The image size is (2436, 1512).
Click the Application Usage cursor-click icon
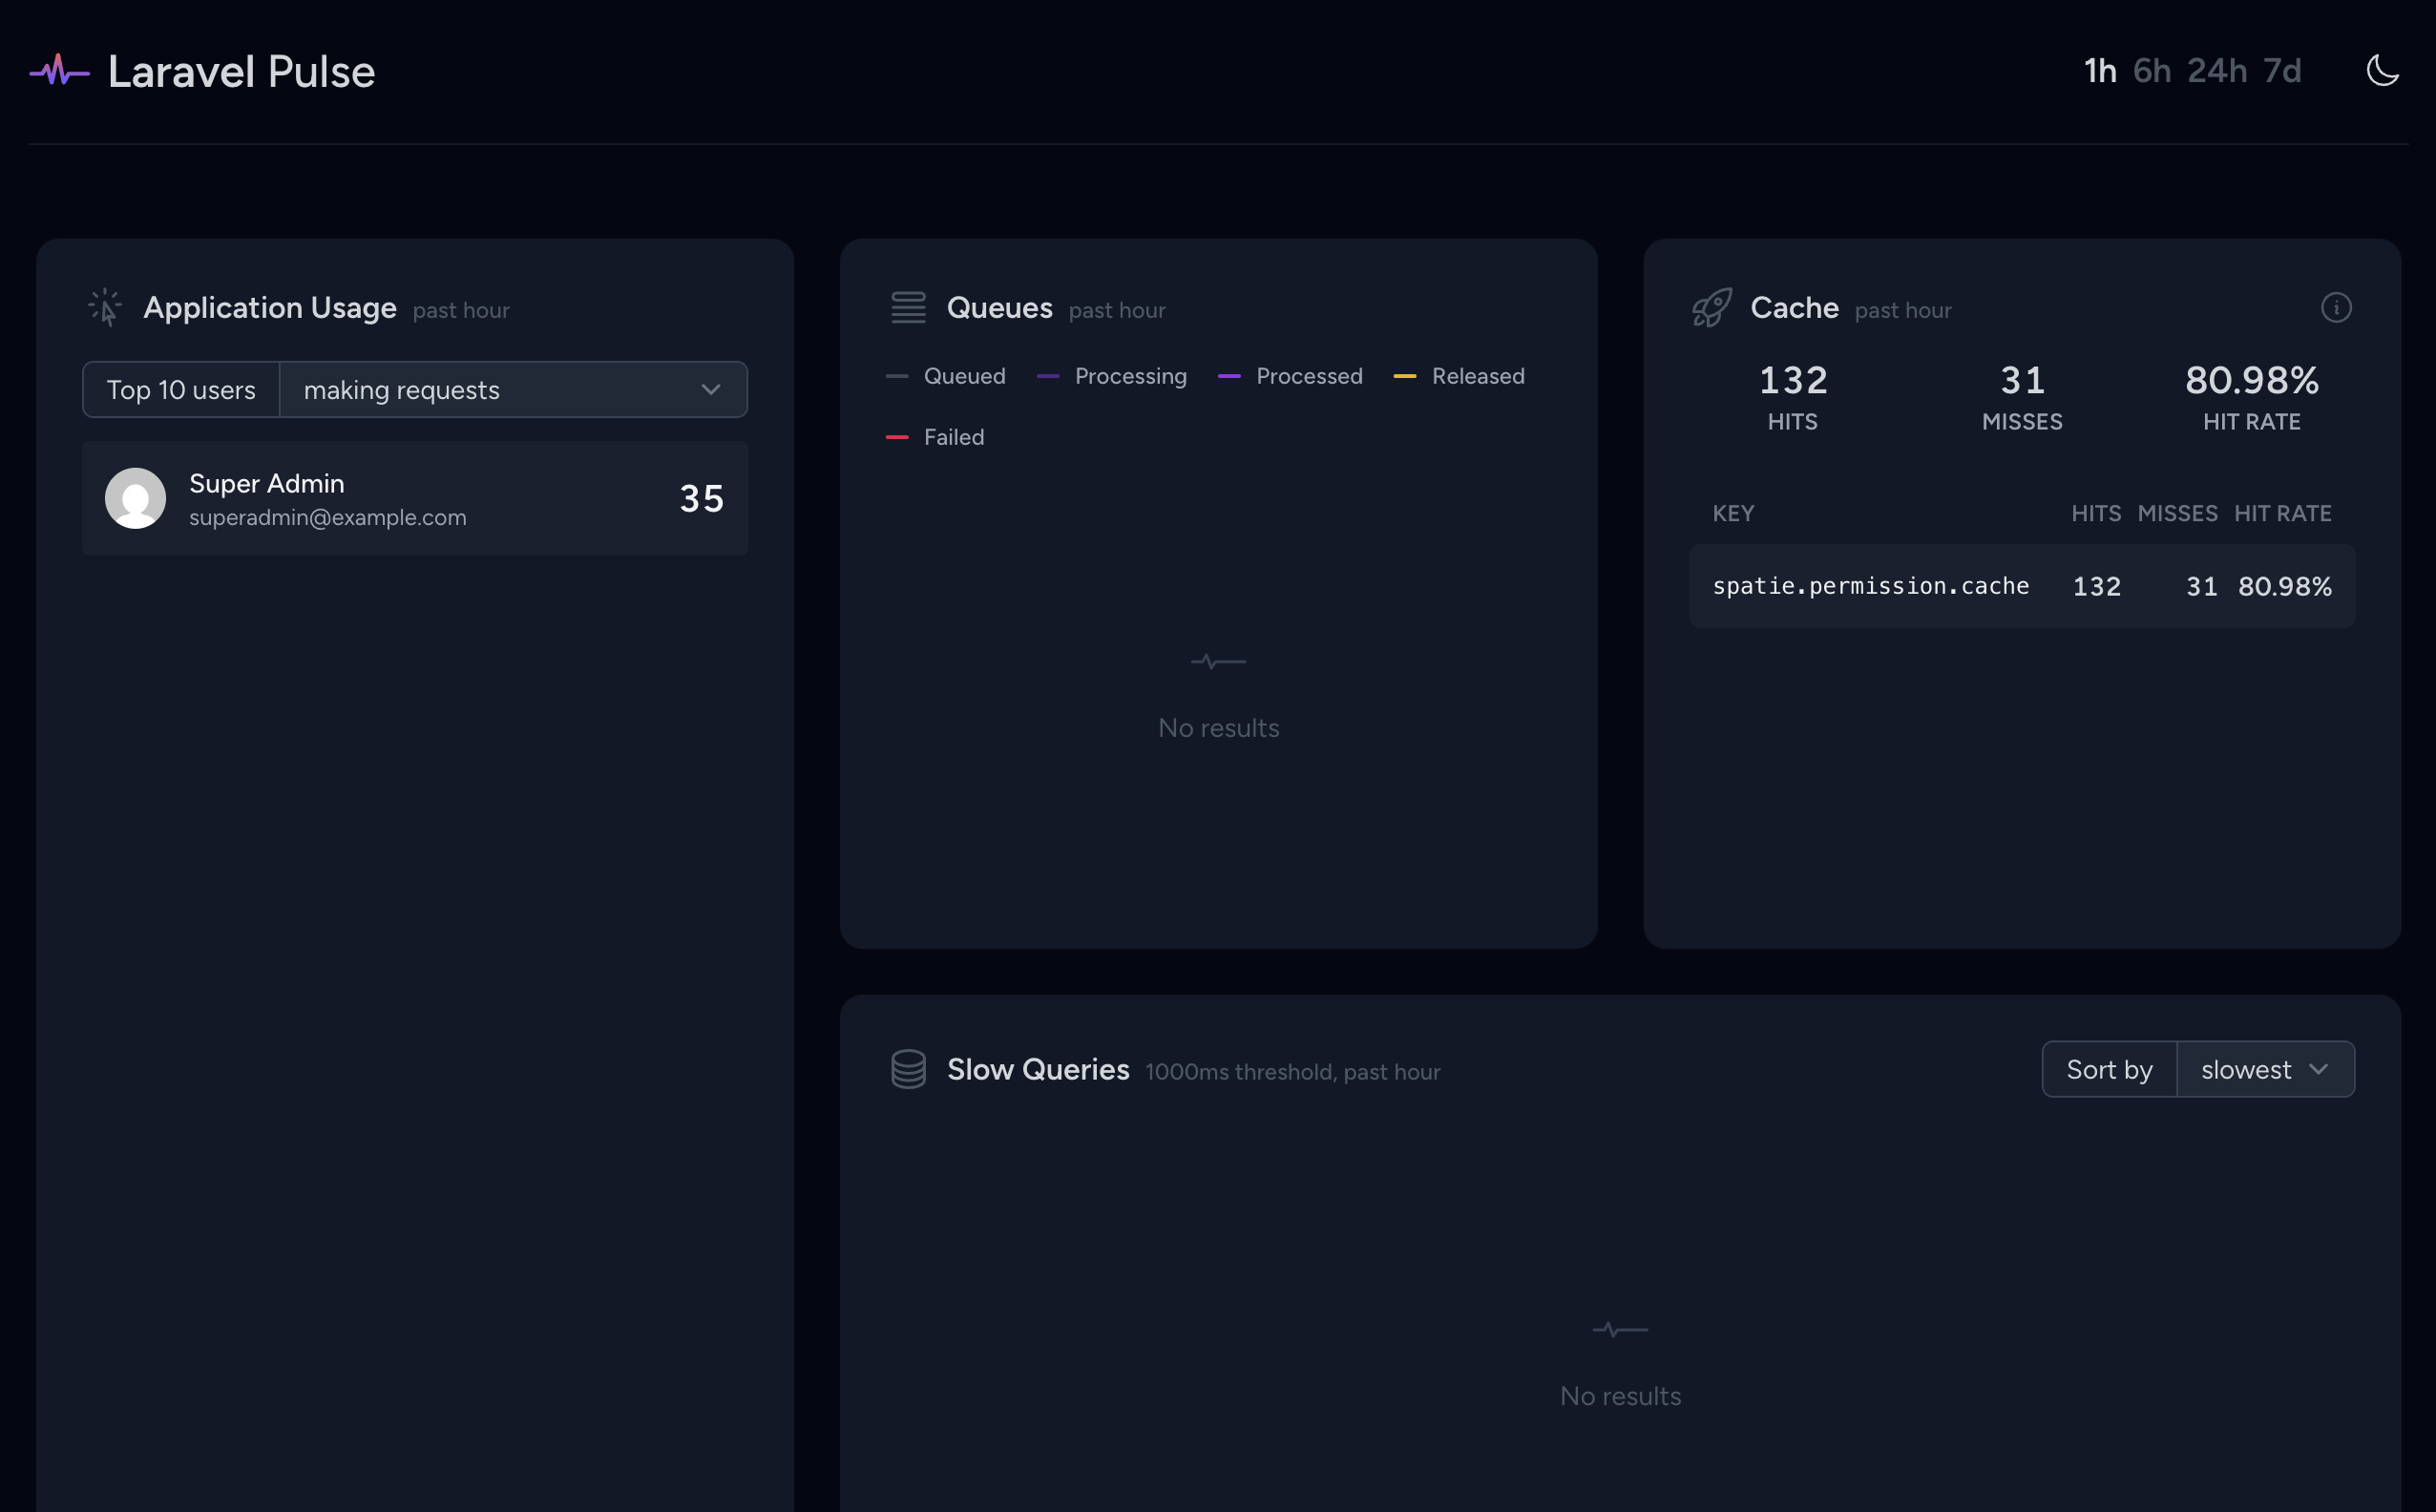tap(105, 307)
